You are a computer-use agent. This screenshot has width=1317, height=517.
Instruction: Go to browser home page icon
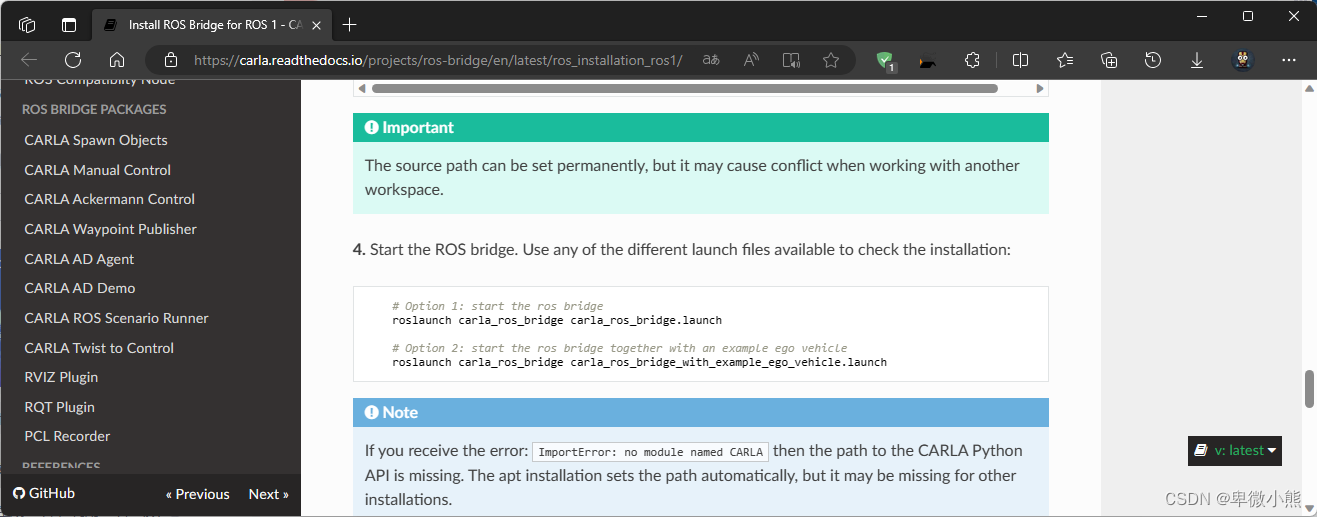(x=117, y=60)
